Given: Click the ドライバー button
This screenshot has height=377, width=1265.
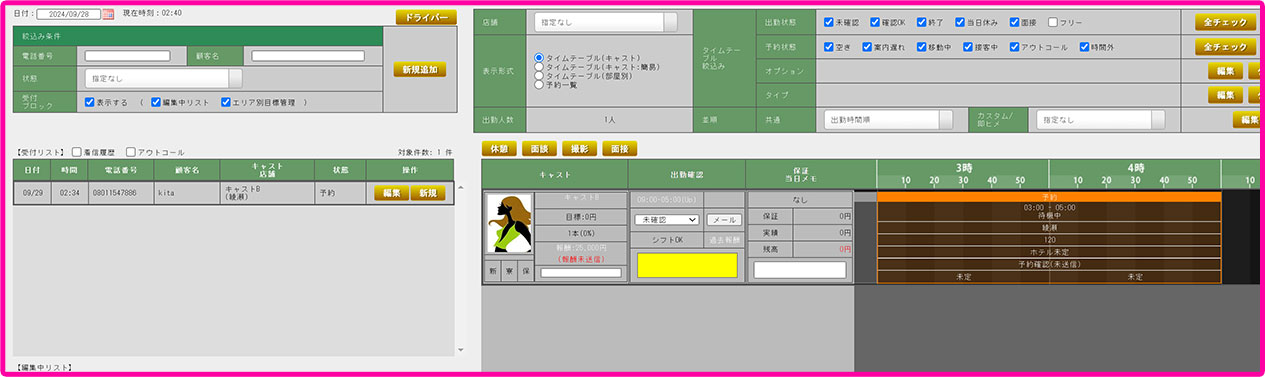Looking at the screenshot, I should 426,17.
